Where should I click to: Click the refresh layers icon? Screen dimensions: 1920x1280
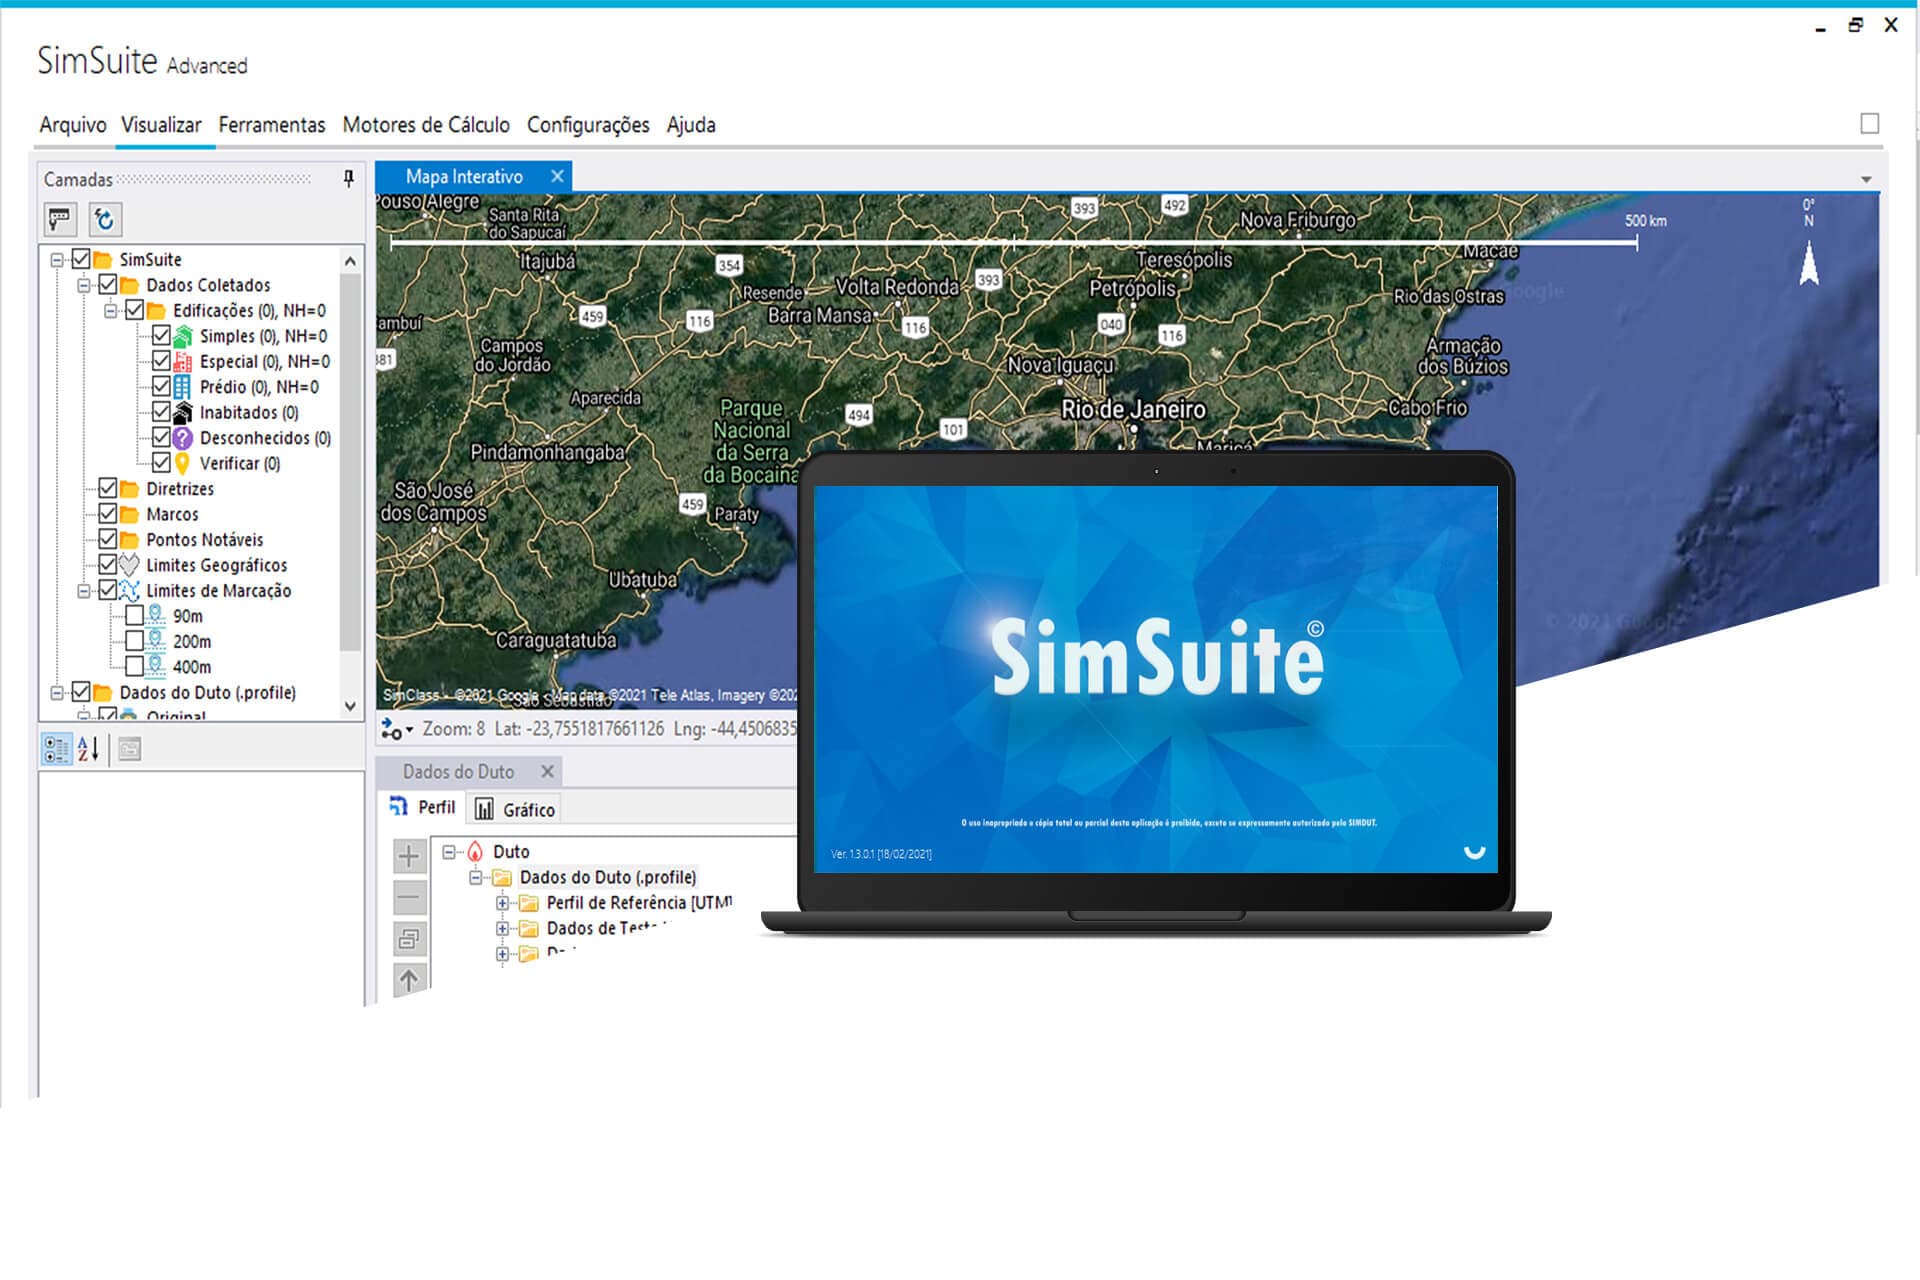pyautogui.click(x=104, y=219)
